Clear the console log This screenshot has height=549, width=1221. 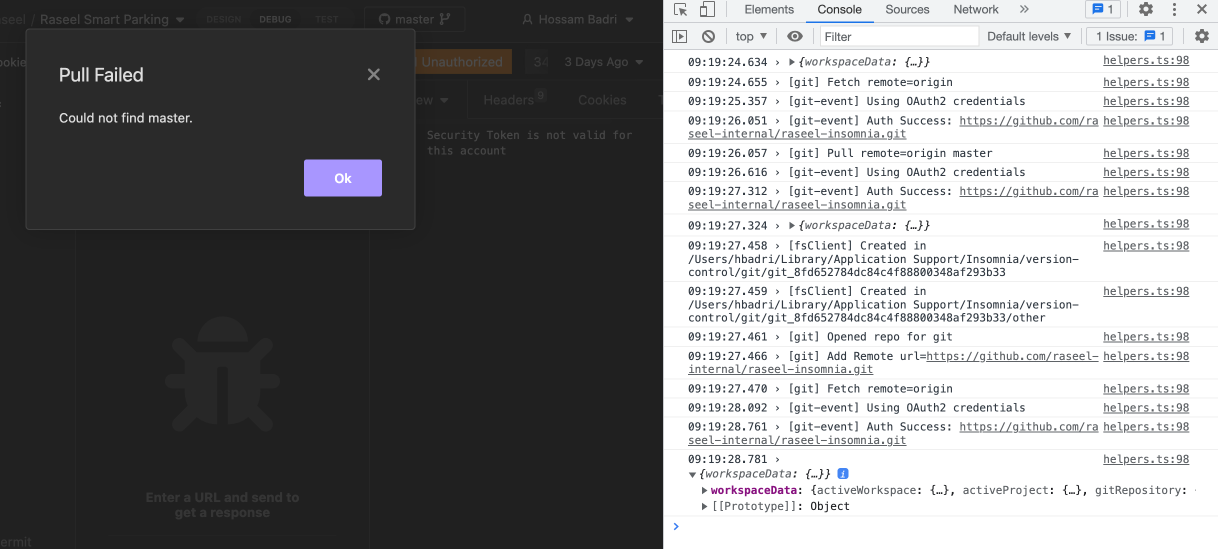click(708, 36)
